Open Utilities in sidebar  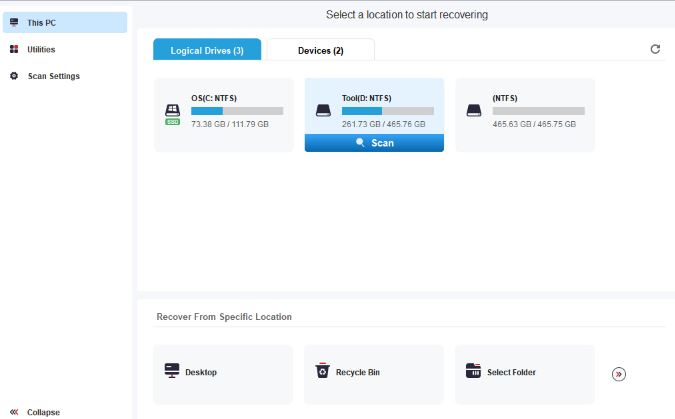click(x=41, y=50)
